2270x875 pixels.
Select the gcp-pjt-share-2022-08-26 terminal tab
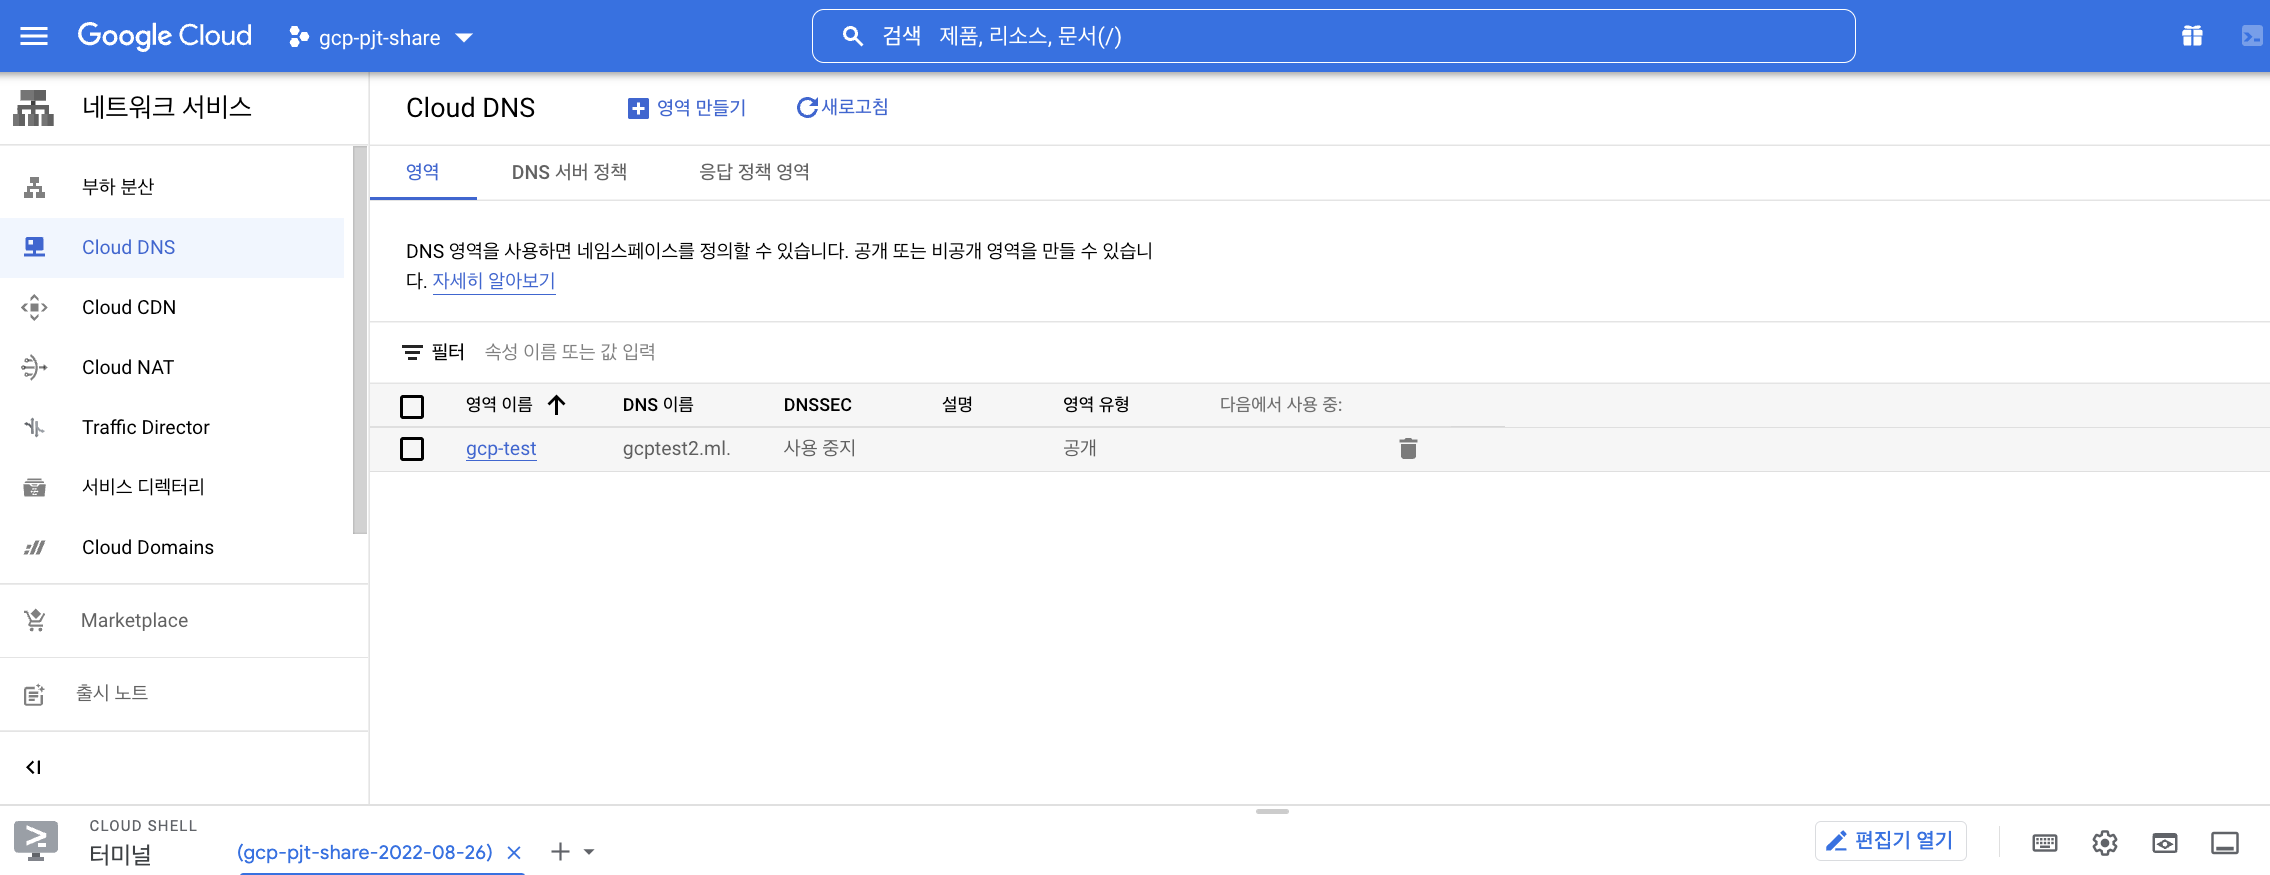tap(365, 852)
